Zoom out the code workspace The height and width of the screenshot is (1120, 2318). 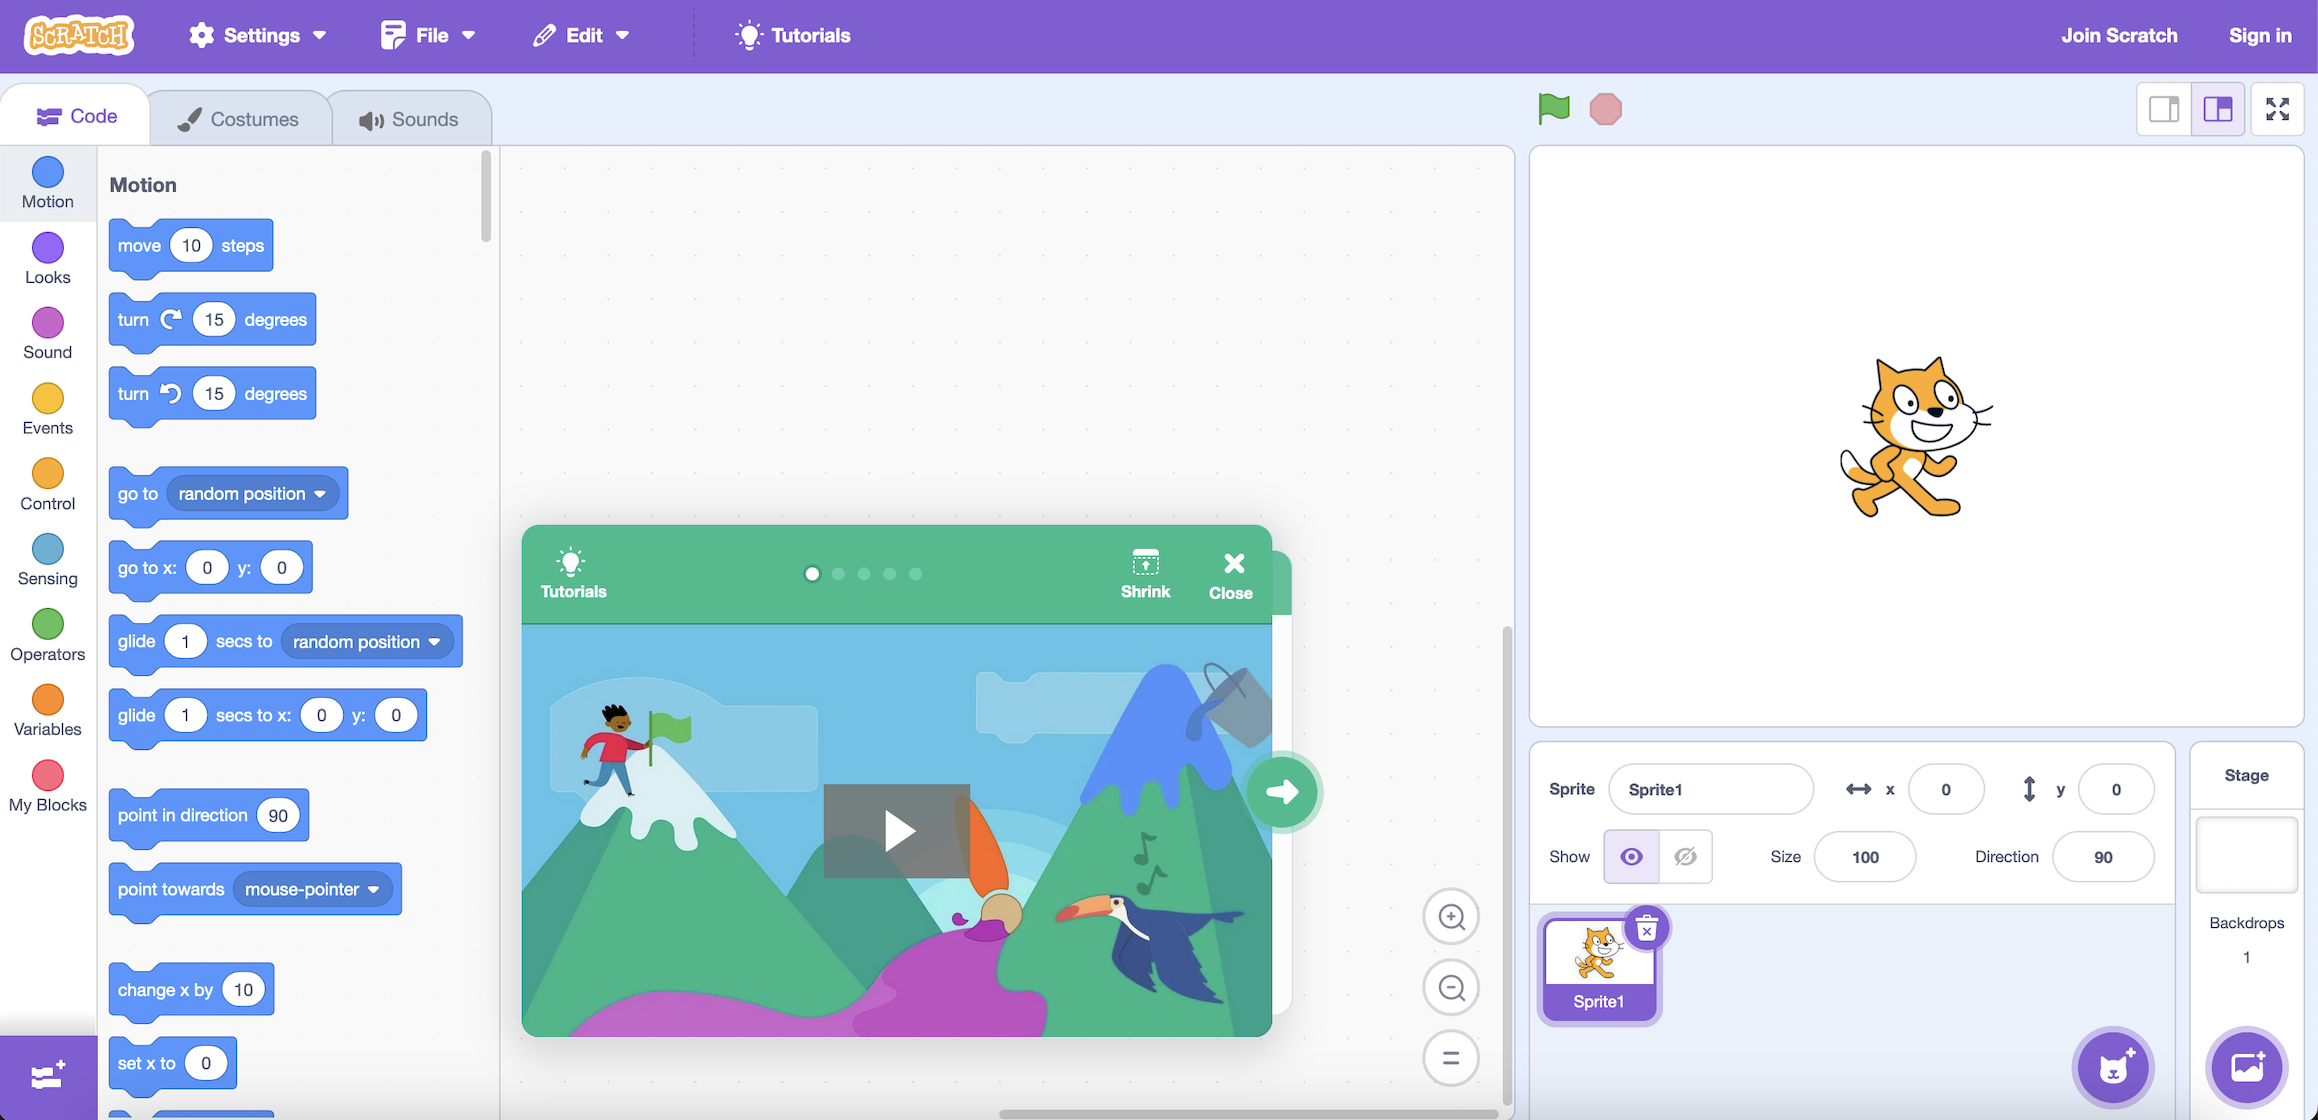pyautogui.click(x=1451, y=987)
